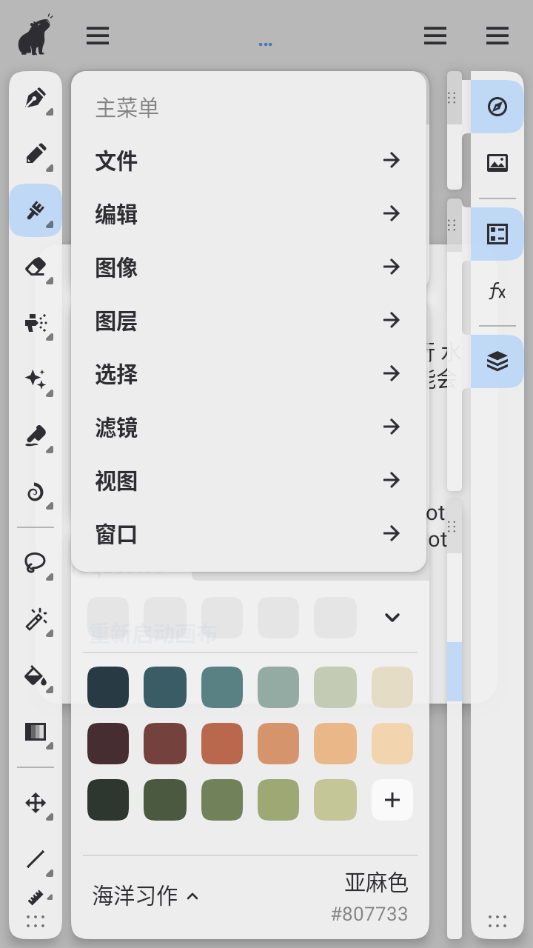The image size is (533, 948).
Task: Select the eraser tool
Action: pyautogui.click(x=36, y=266)
